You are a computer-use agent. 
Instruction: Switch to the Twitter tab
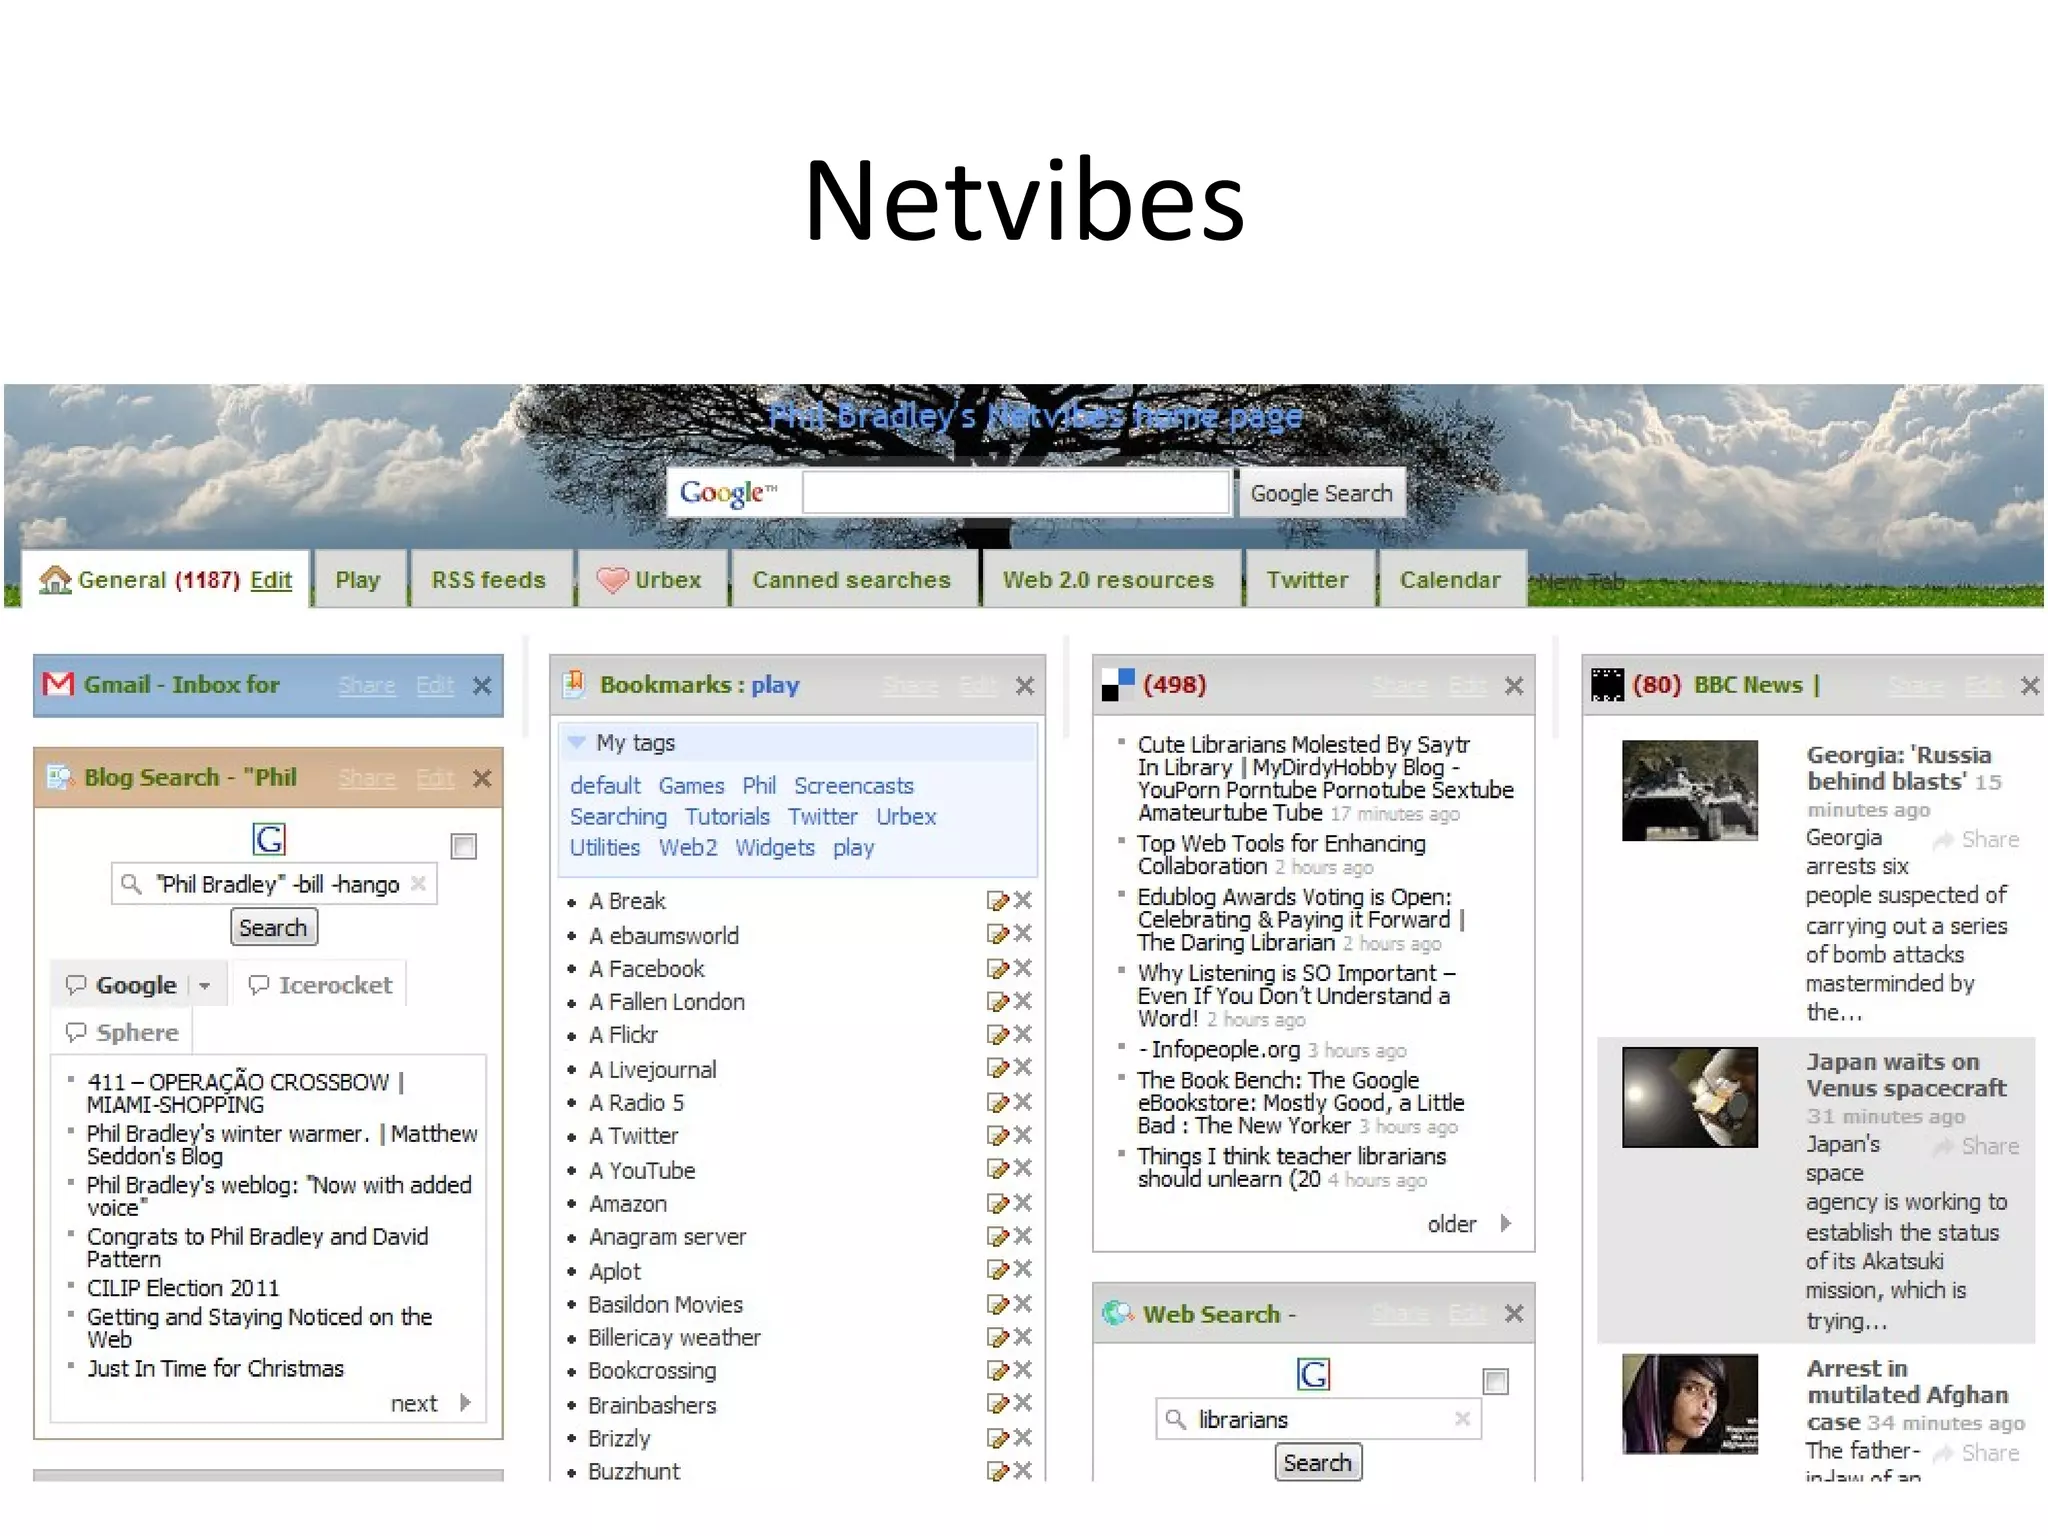(x=1308, y=579)
